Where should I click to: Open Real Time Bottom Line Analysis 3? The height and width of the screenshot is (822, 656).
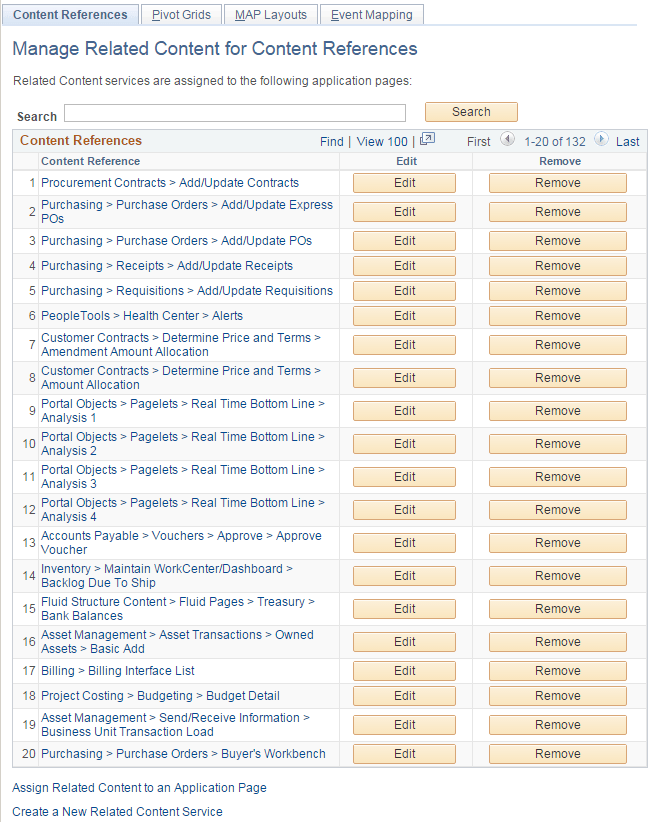click(183, 477)
